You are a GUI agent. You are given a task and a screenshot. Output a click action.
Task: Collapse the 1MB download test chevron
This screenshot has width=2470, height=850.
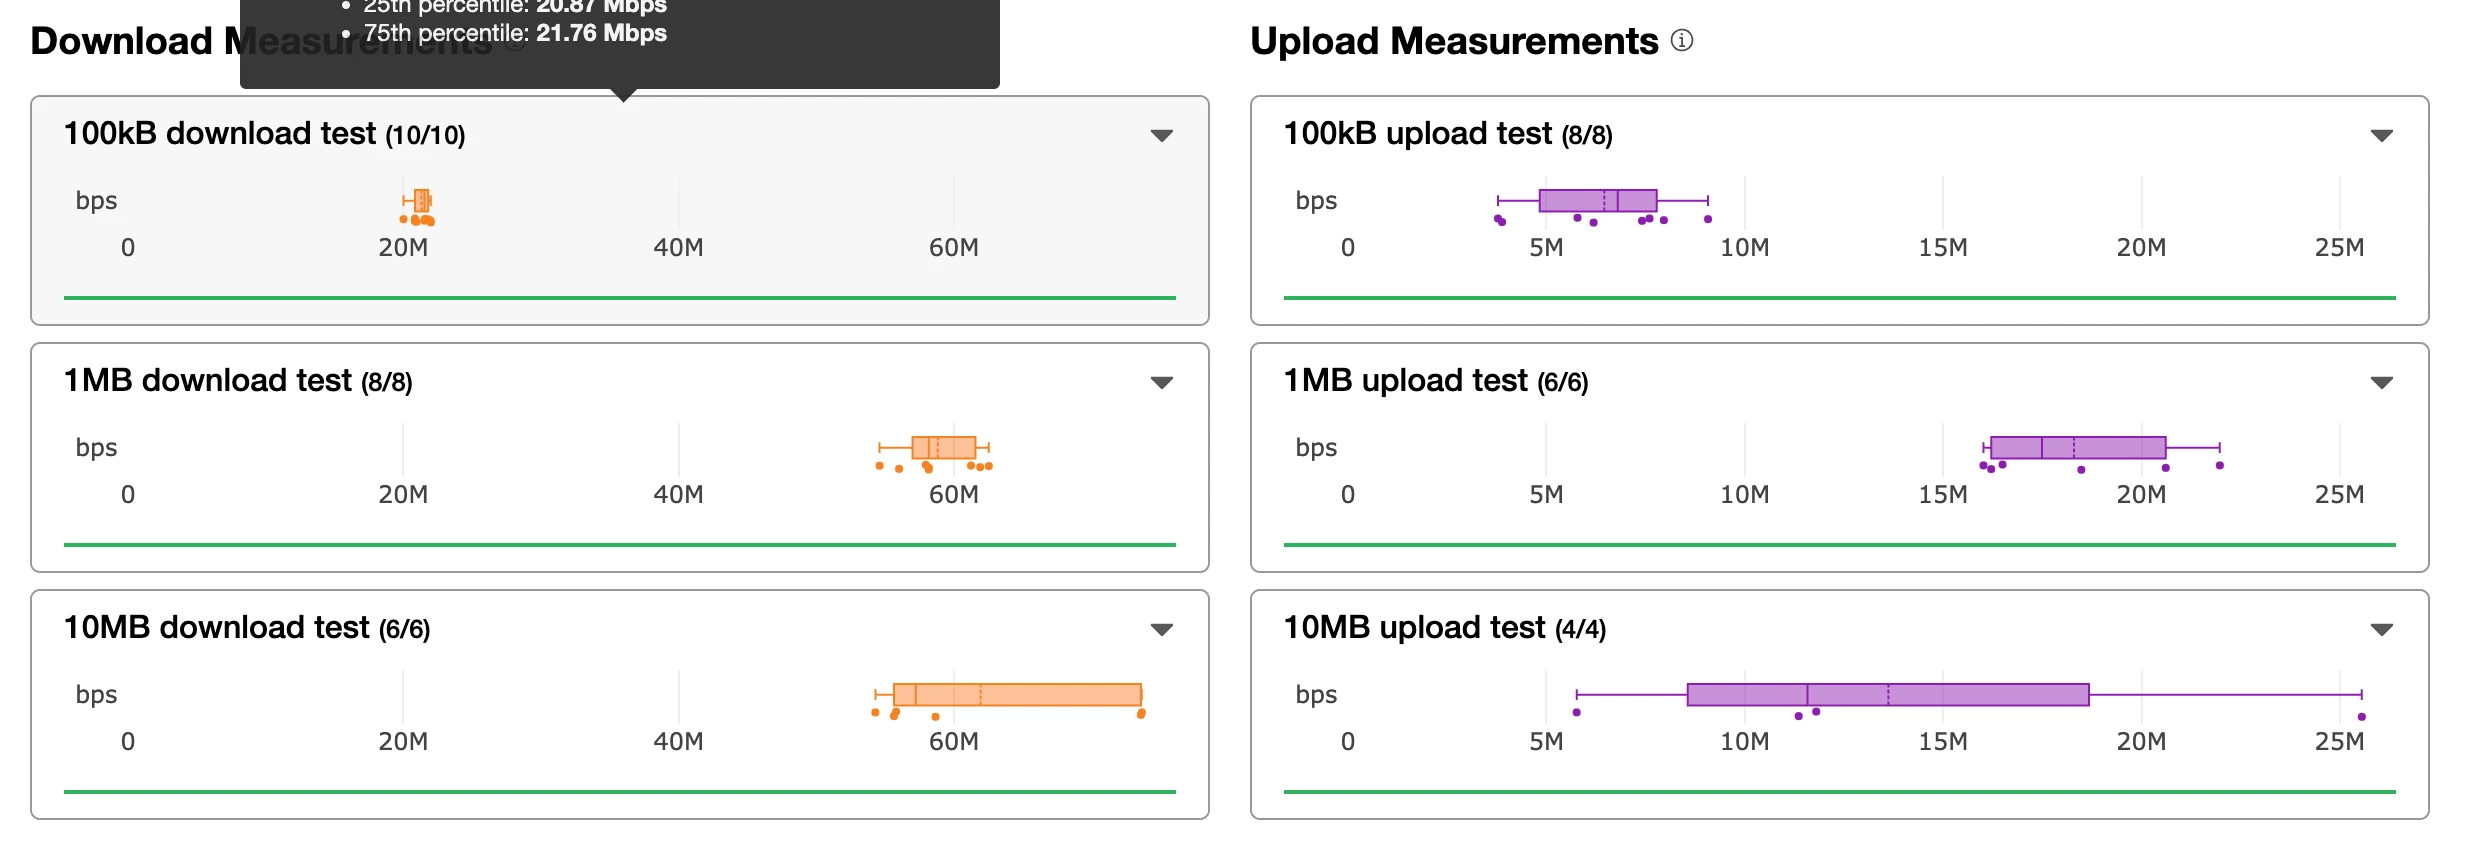pyautogui.click(x=1161, y=382)
